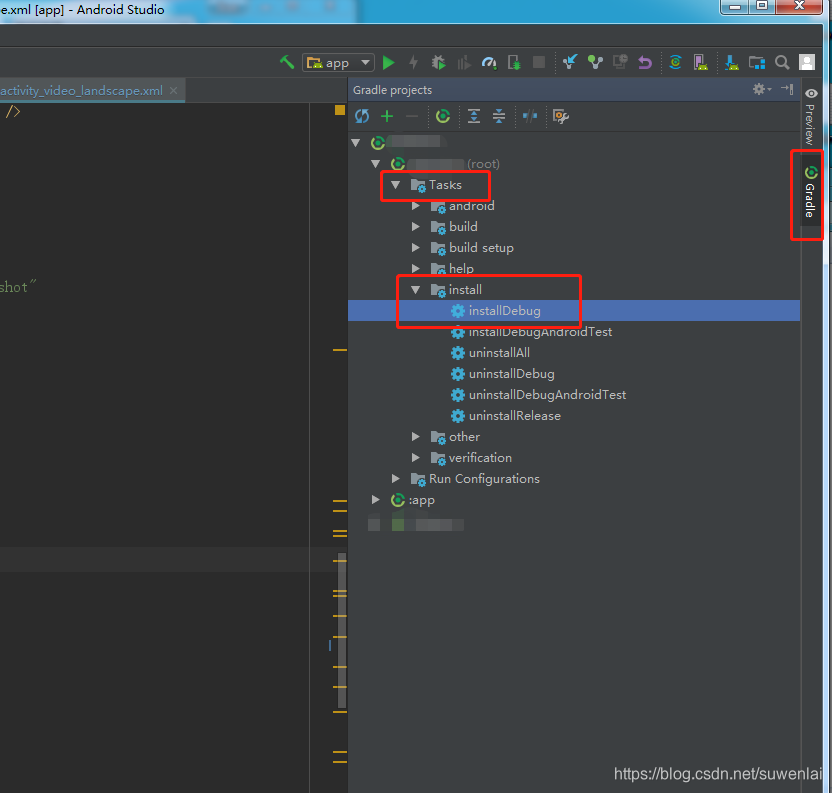The image size is (832, 793).
Task: Sync project with Gradle files icon
Action: tap(675, 62)
